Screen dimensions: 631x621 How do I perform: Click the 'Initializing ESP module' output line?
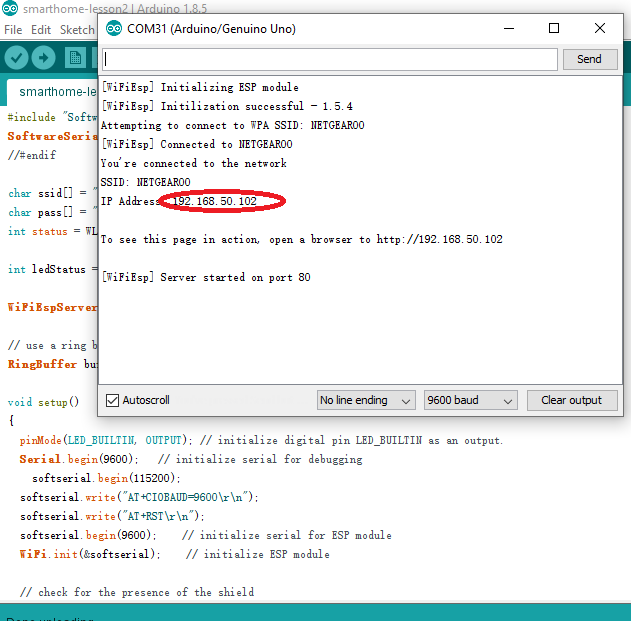[x=200, y=87]
